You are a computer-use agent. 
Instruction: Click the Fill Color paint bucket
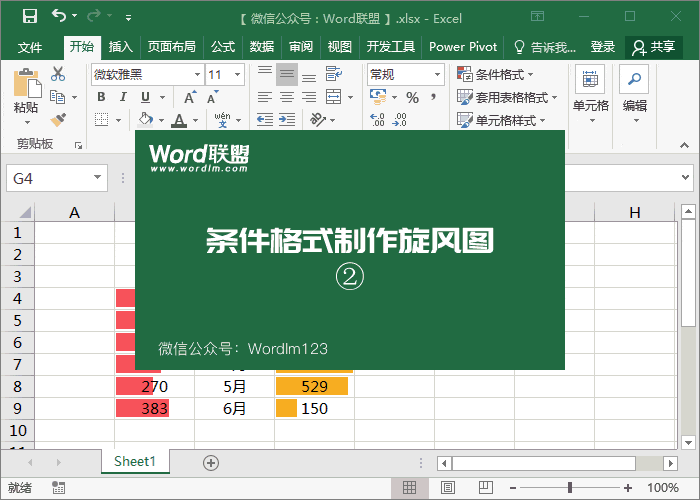point(146,120)
